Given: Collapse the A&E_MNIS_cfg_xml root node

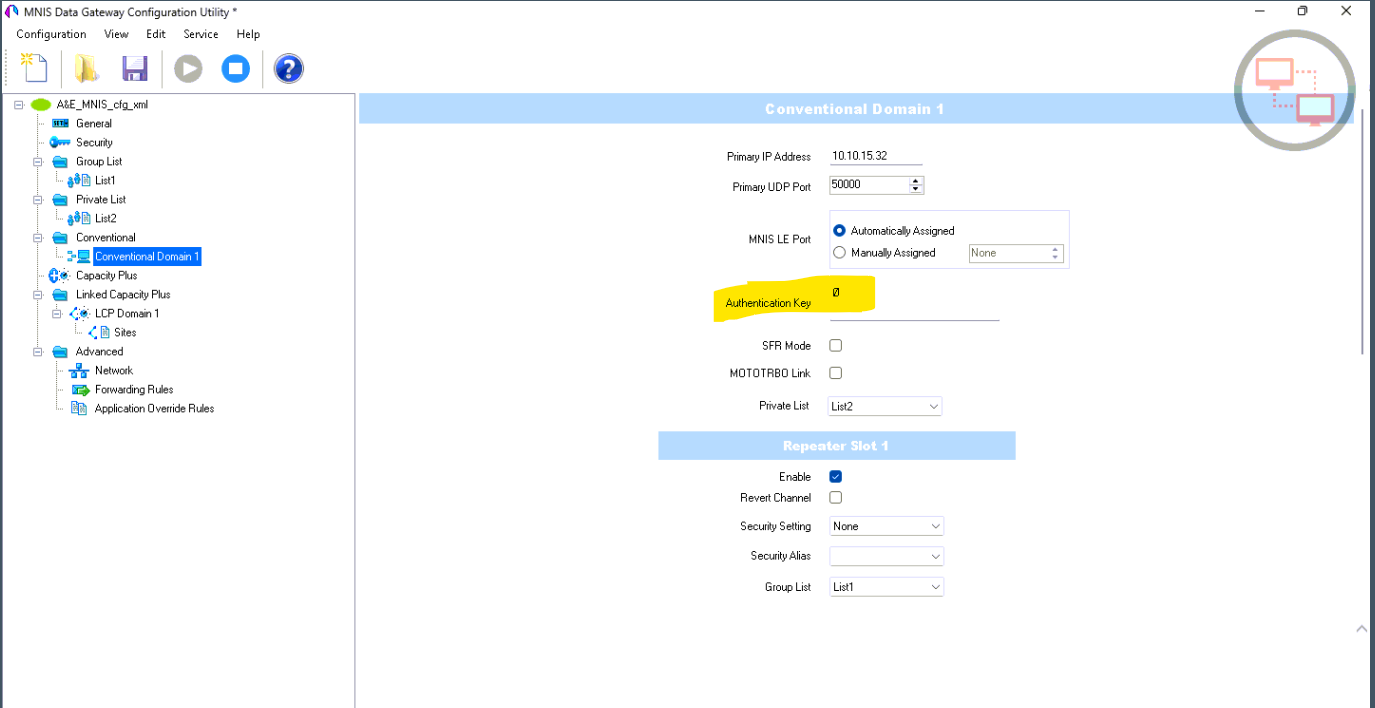Looking at the screenshot, I should [19, 104].
